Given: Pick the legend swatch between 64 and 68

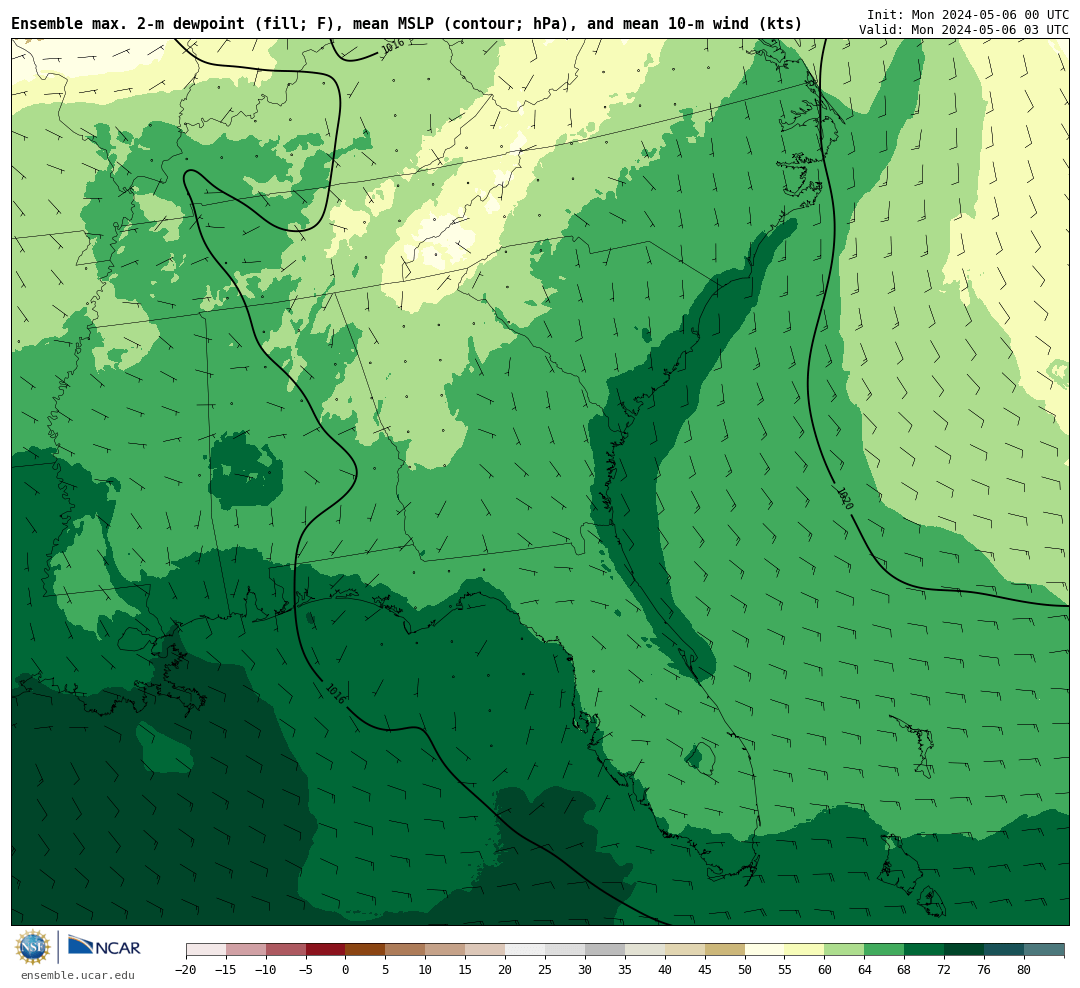Looking at the screenshot, I should click(884, 950).
